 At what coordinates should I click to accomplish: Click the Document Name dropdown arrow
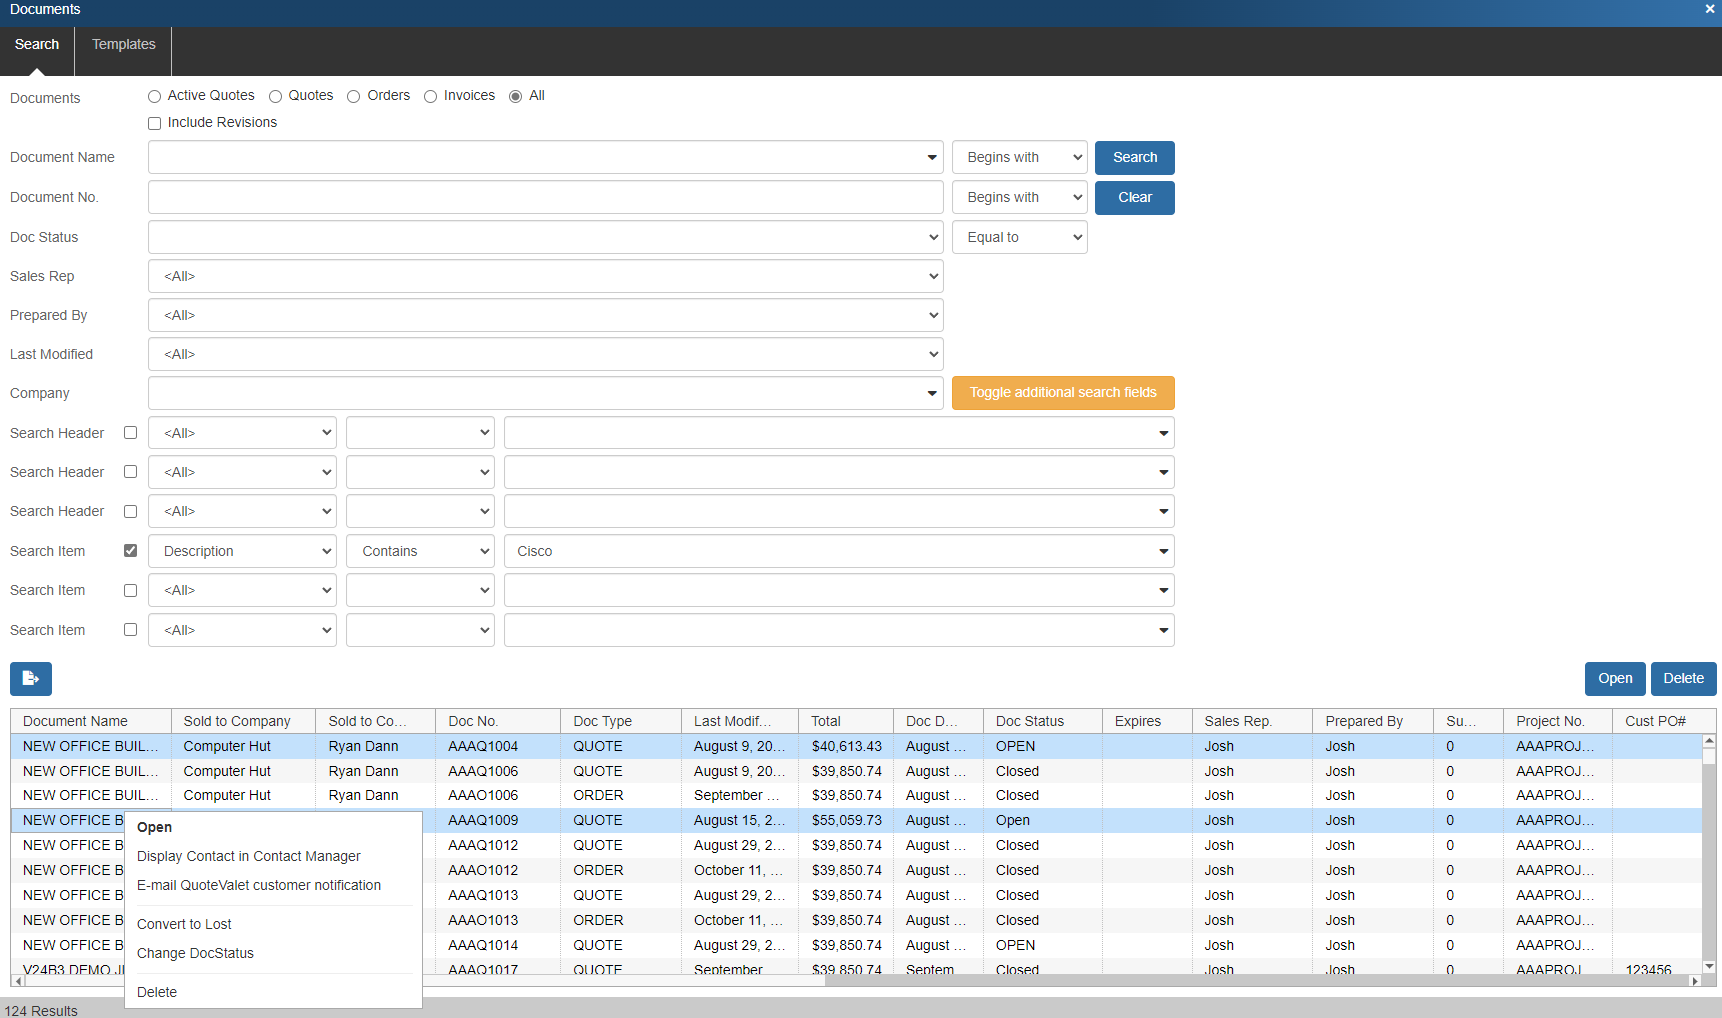click(x=931, y=158)
